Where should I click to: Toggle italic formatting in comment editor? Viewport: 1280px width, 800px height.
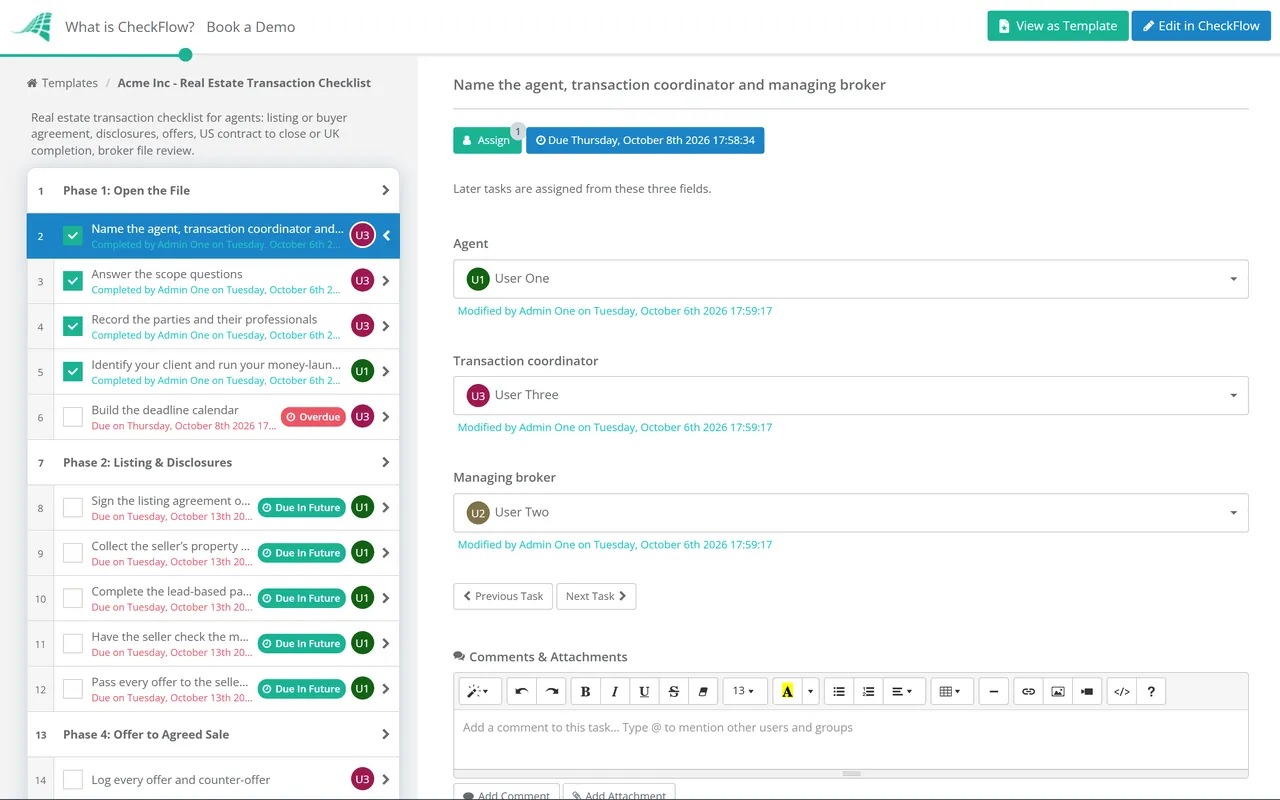click(x=615, y=691)
